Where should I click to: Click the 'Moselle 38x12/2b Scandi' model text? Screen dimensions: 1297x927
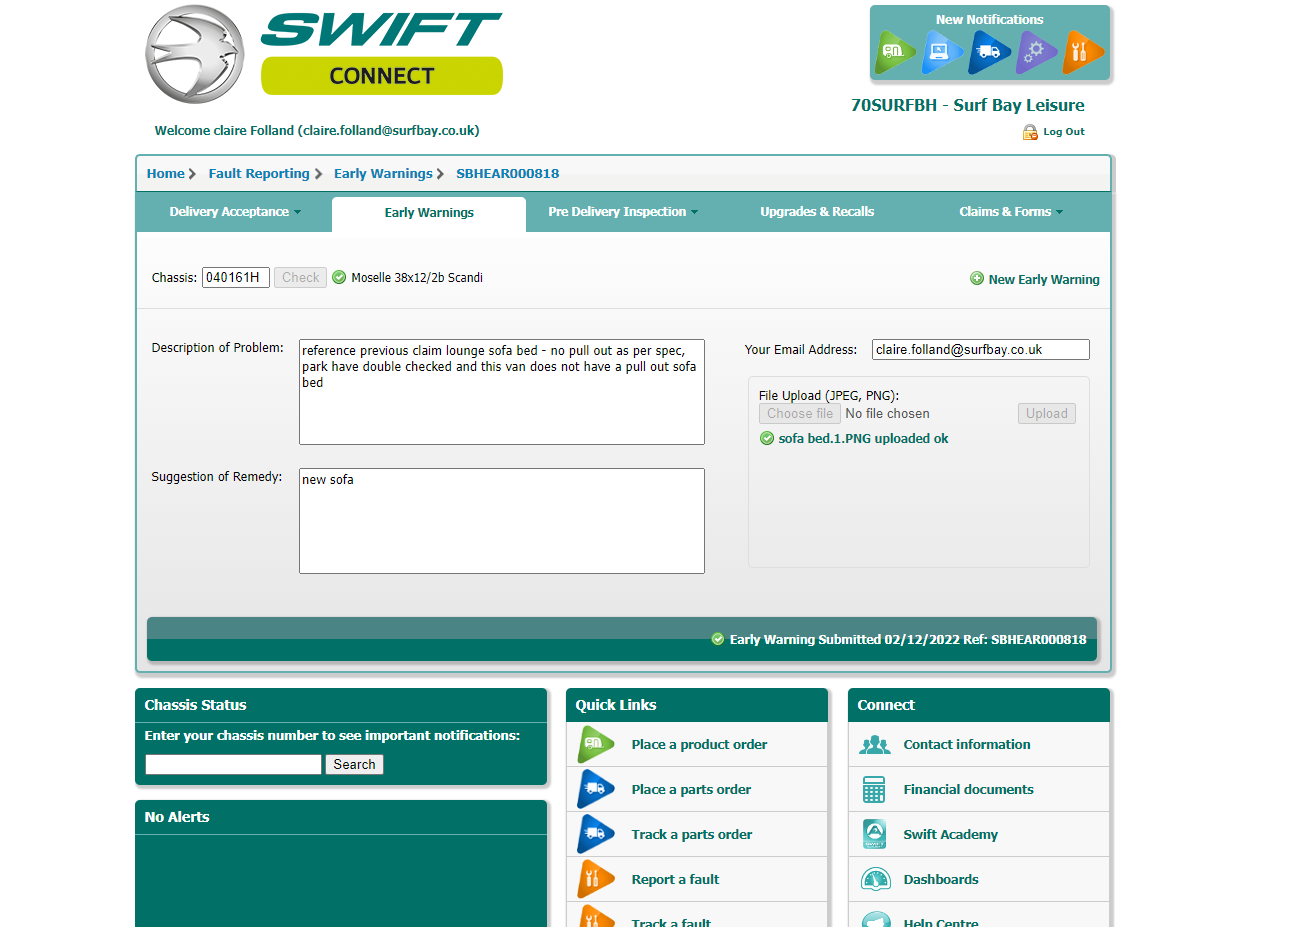[x=417, y=277]
